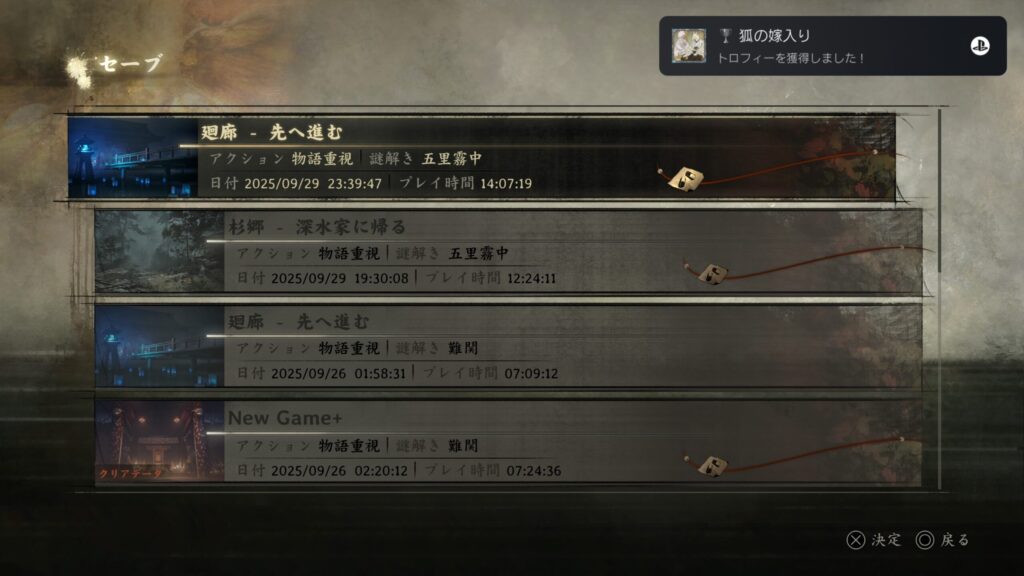Click the trophy artwork image in the notification

(689, 46)
